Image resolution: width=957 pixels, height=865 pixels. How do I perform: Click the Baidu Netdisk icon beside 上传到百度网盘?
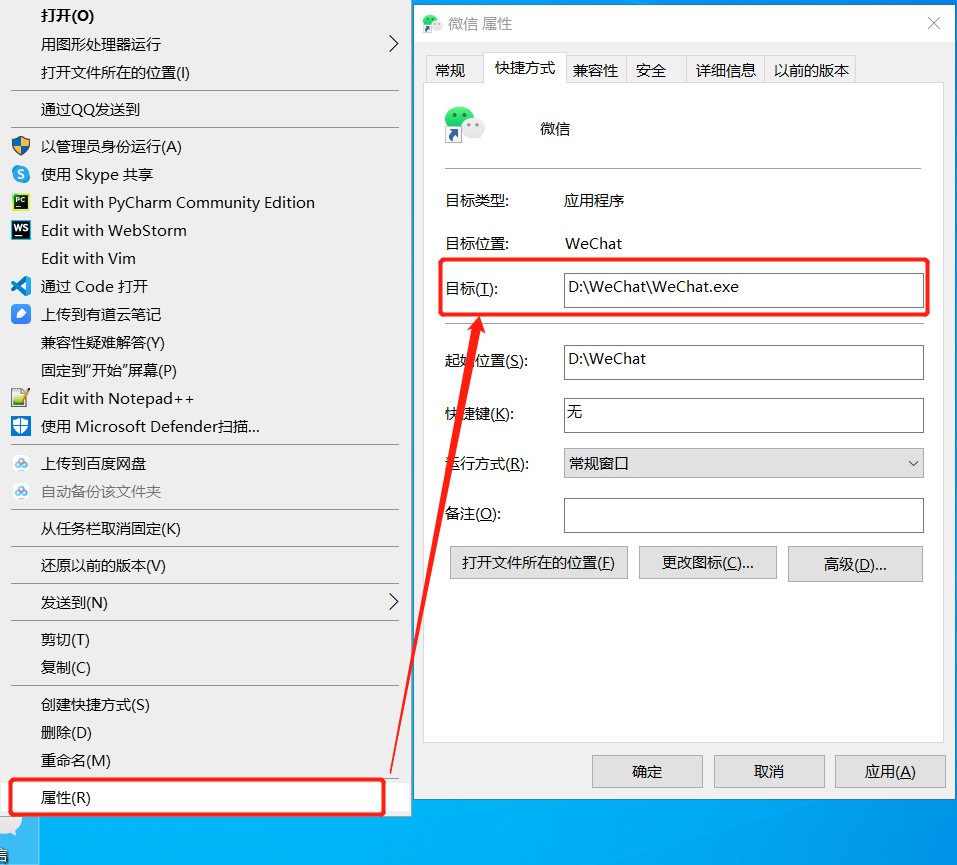[x=21, y=463]
